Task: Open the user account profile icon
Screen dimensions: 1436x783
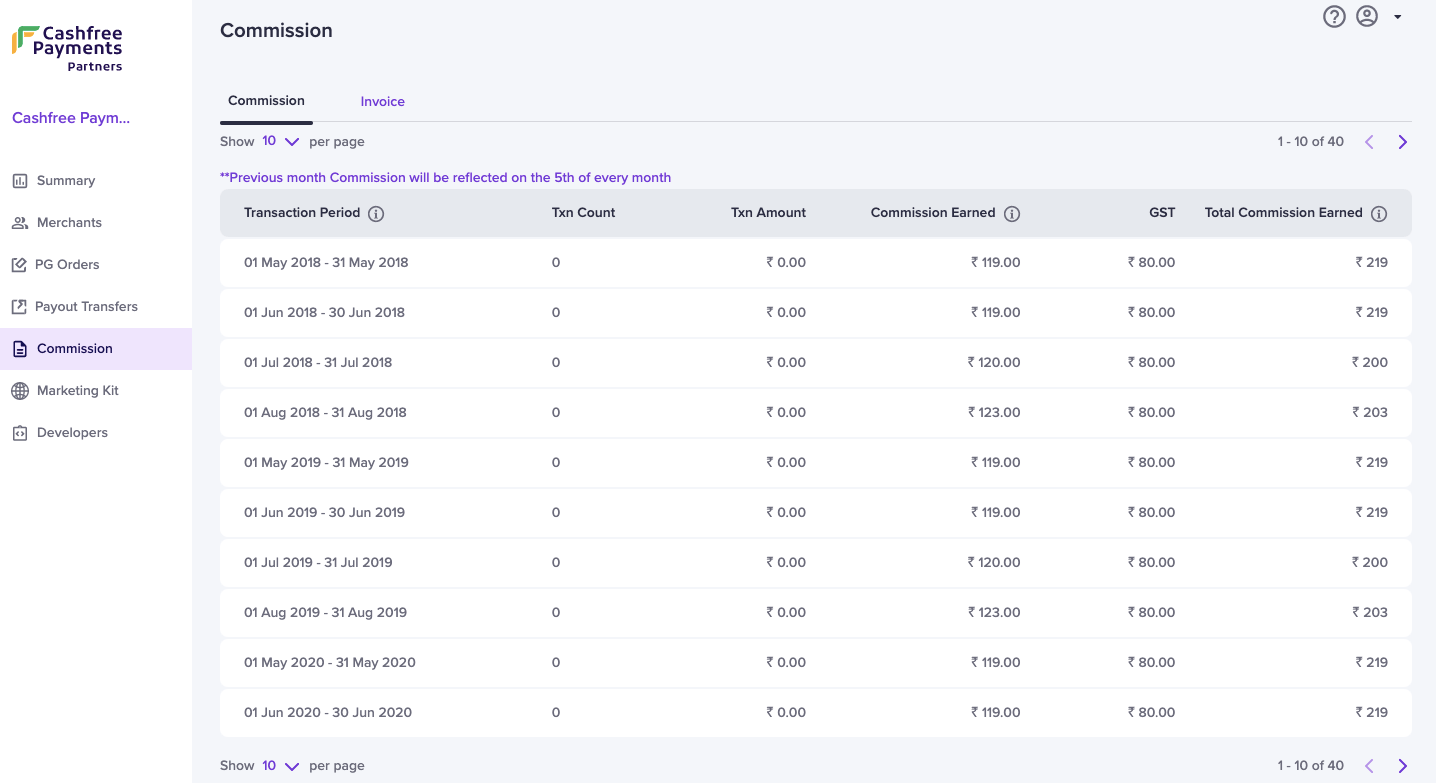Action: coord(1367,16)
